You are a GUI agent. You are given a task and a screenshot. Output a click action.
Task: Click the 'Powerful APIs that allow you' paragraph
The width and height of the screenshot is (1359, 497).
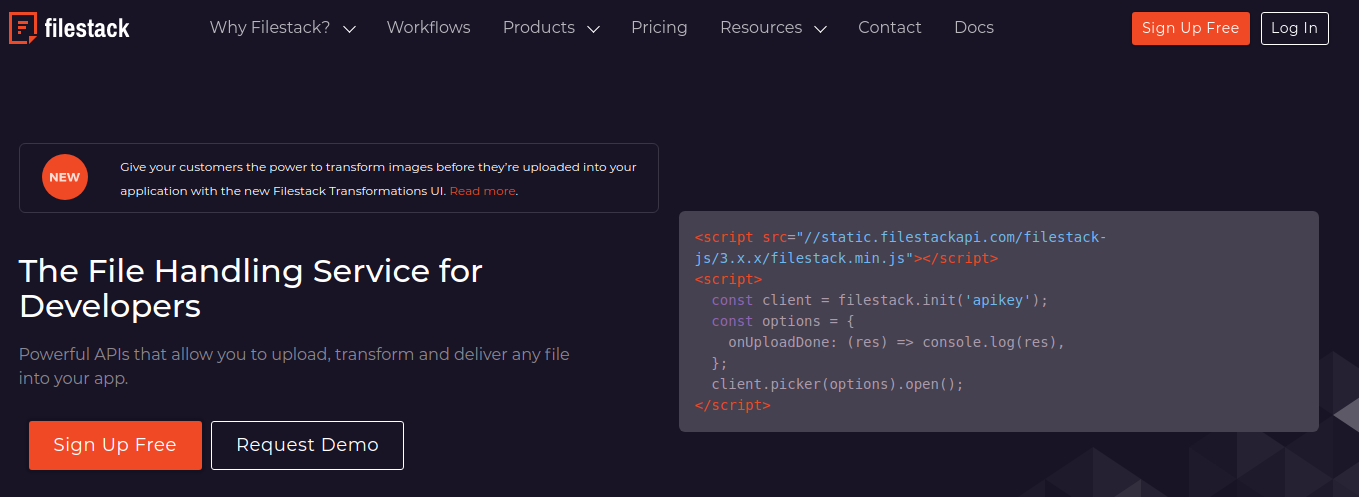point(294,367)
